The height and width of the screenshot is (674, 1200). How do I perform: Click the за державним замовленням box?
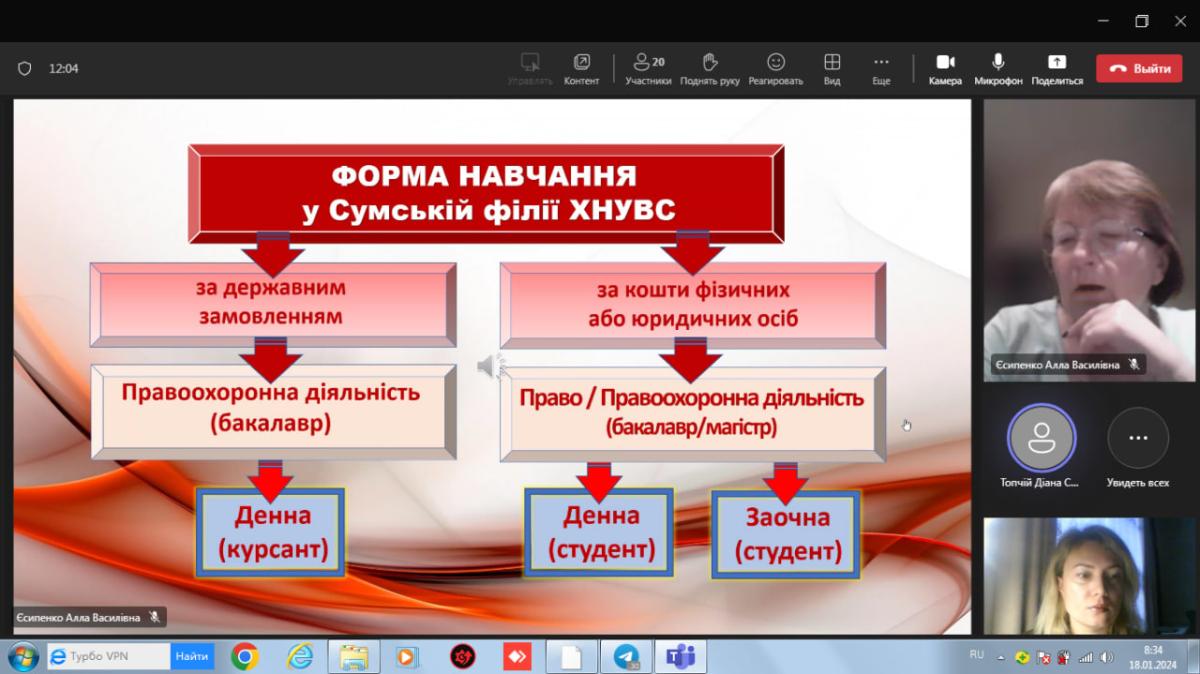coord(273,304)
